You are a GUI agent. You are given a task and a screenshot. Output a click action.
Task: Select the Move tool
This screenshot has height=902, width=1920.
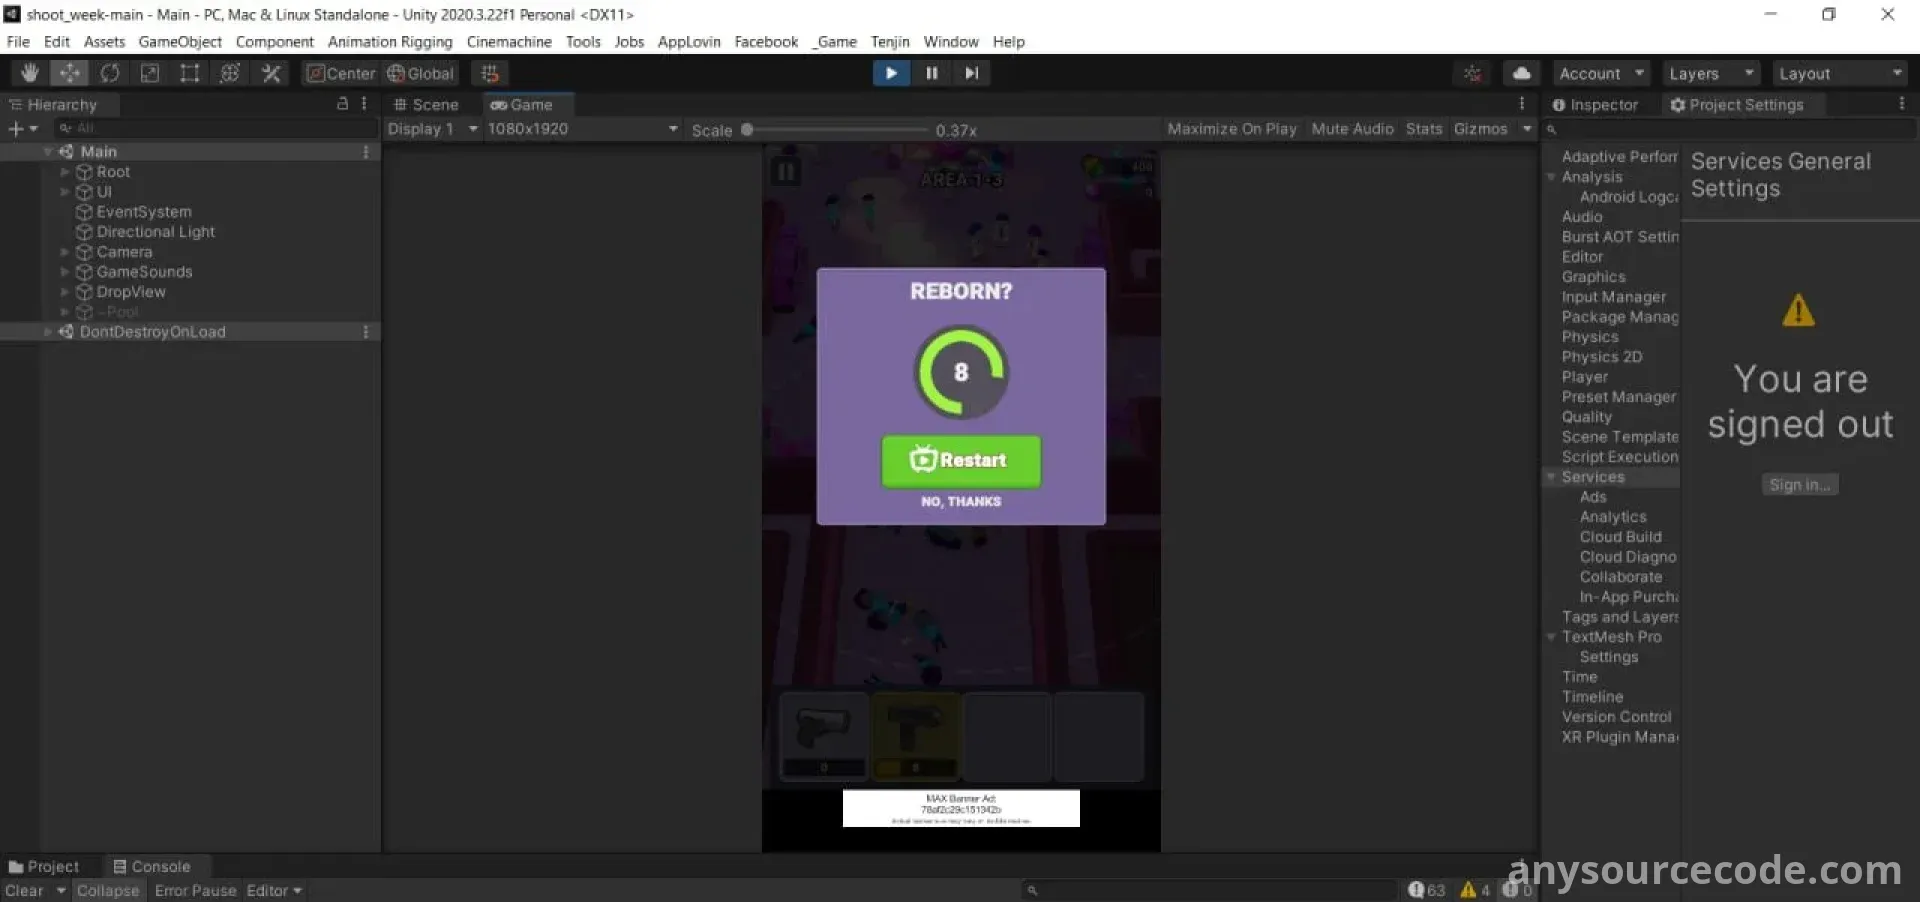pyautogui.click(x=70, y=73)
